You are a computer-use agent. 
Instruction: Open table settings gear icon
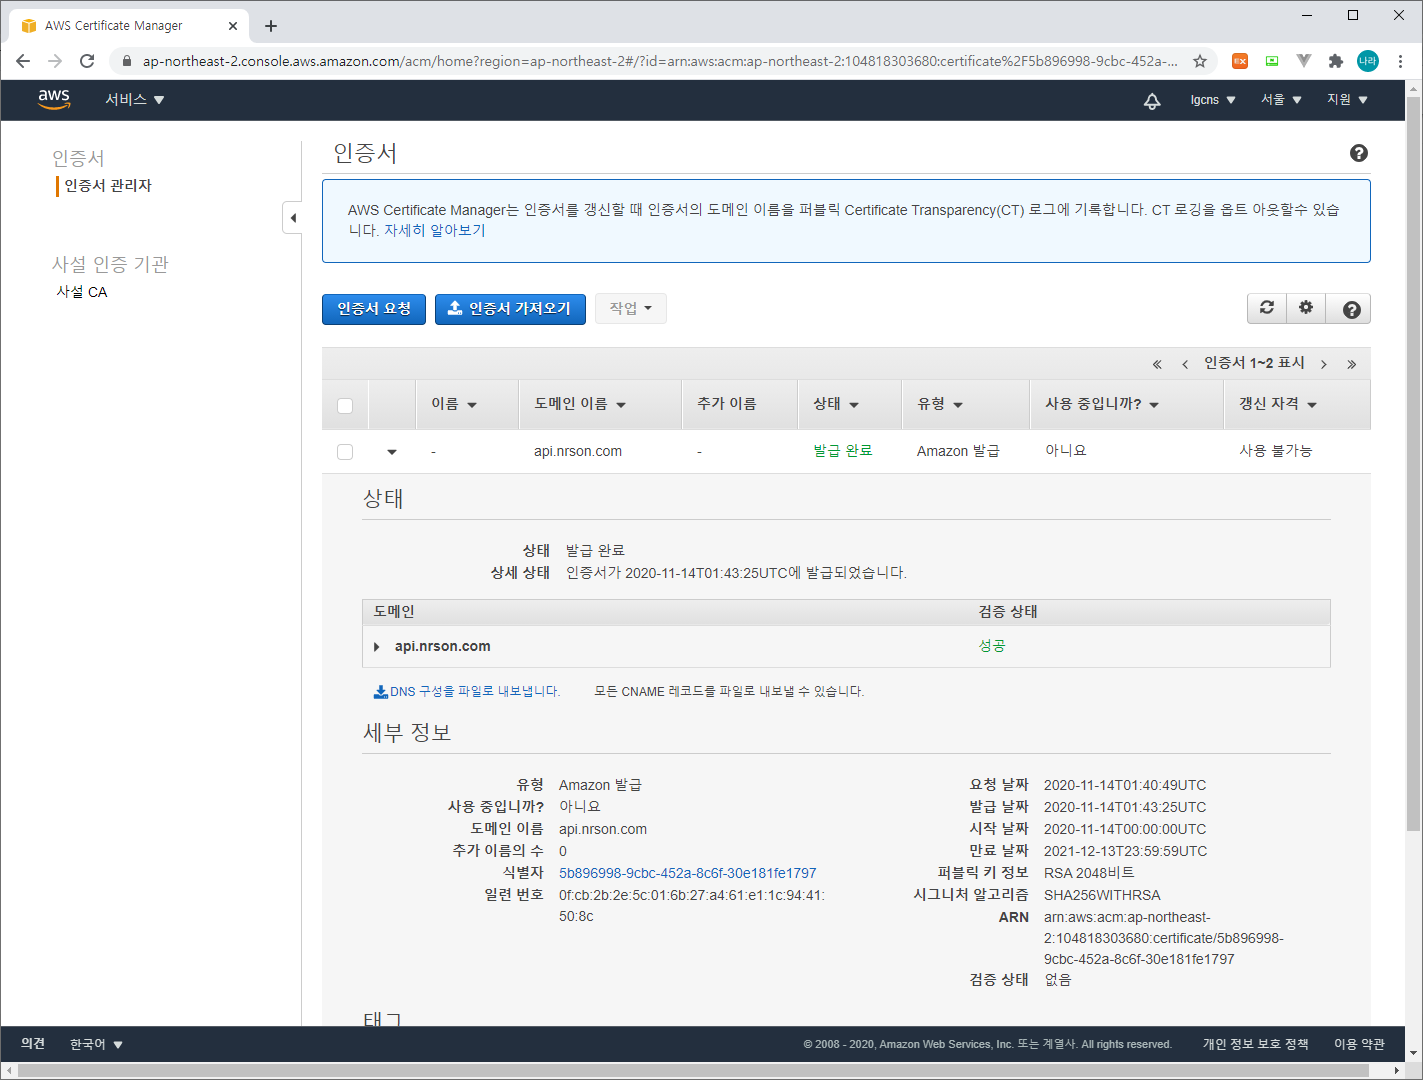1306,308
